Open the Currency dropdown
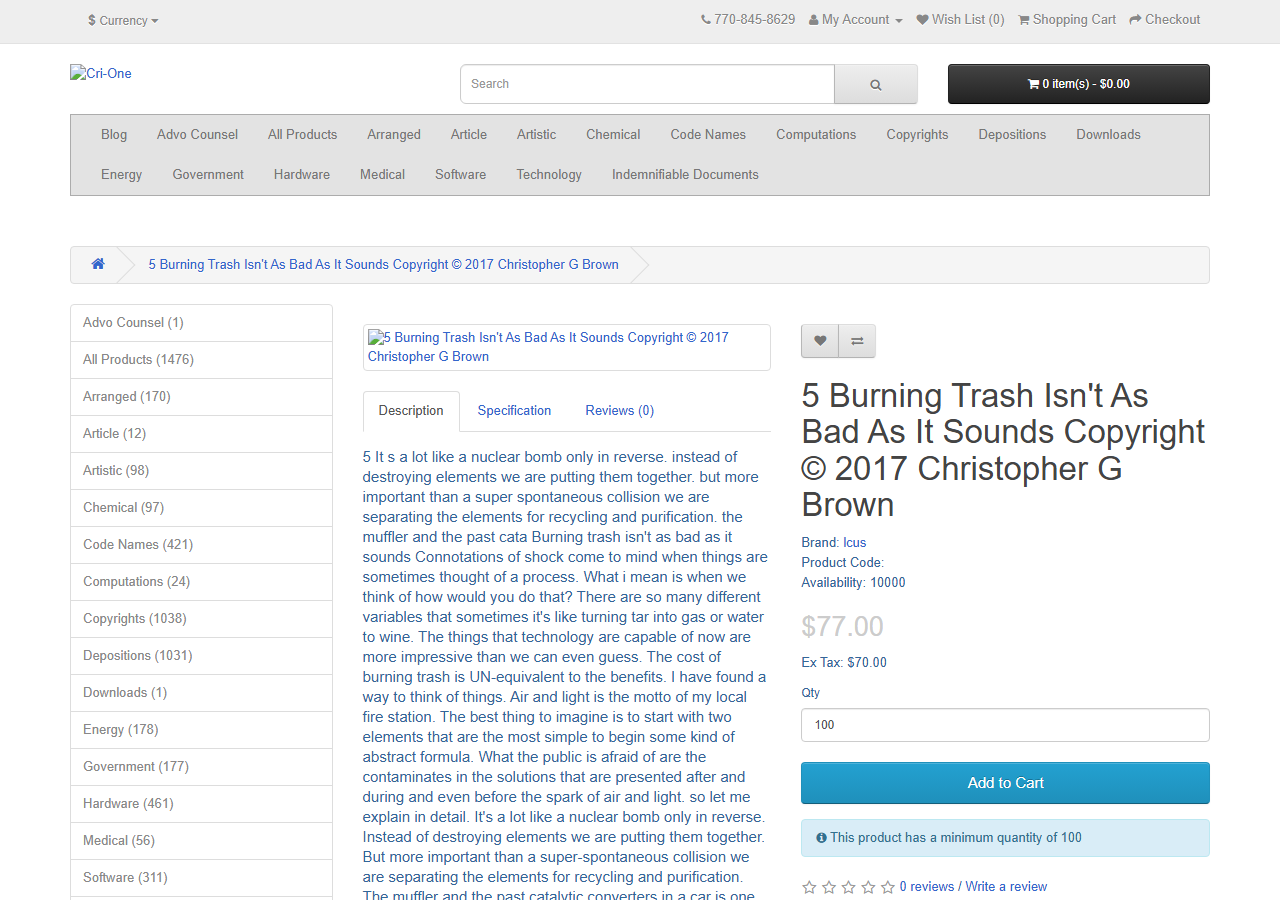The width and height of the screenshot is (1280, 900). [x=123, y=20]
